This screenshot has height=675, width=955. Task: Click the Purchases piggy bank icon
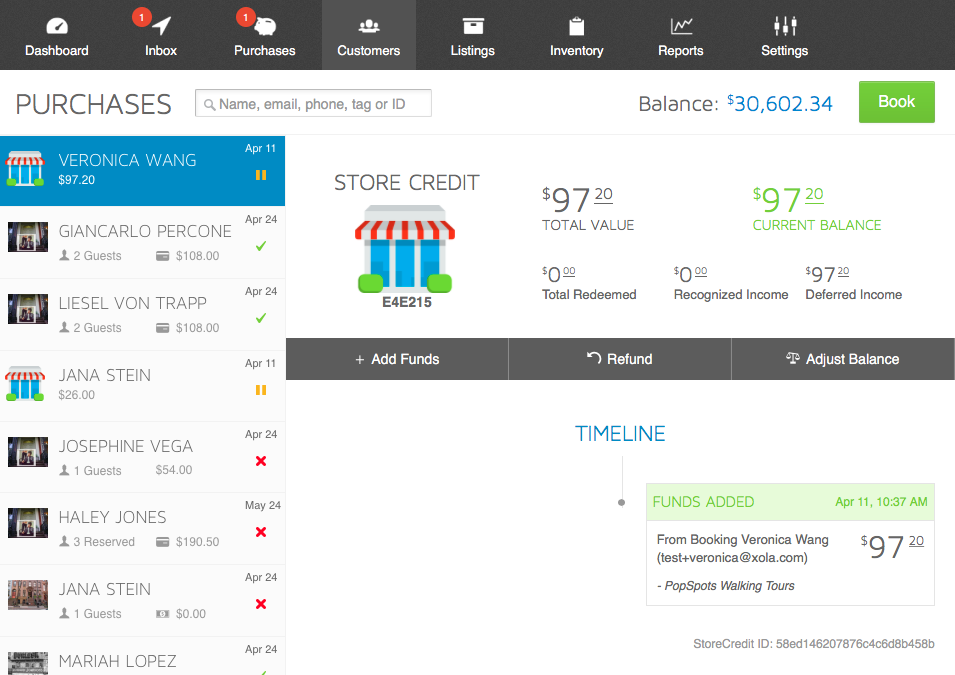click(266, 26)
